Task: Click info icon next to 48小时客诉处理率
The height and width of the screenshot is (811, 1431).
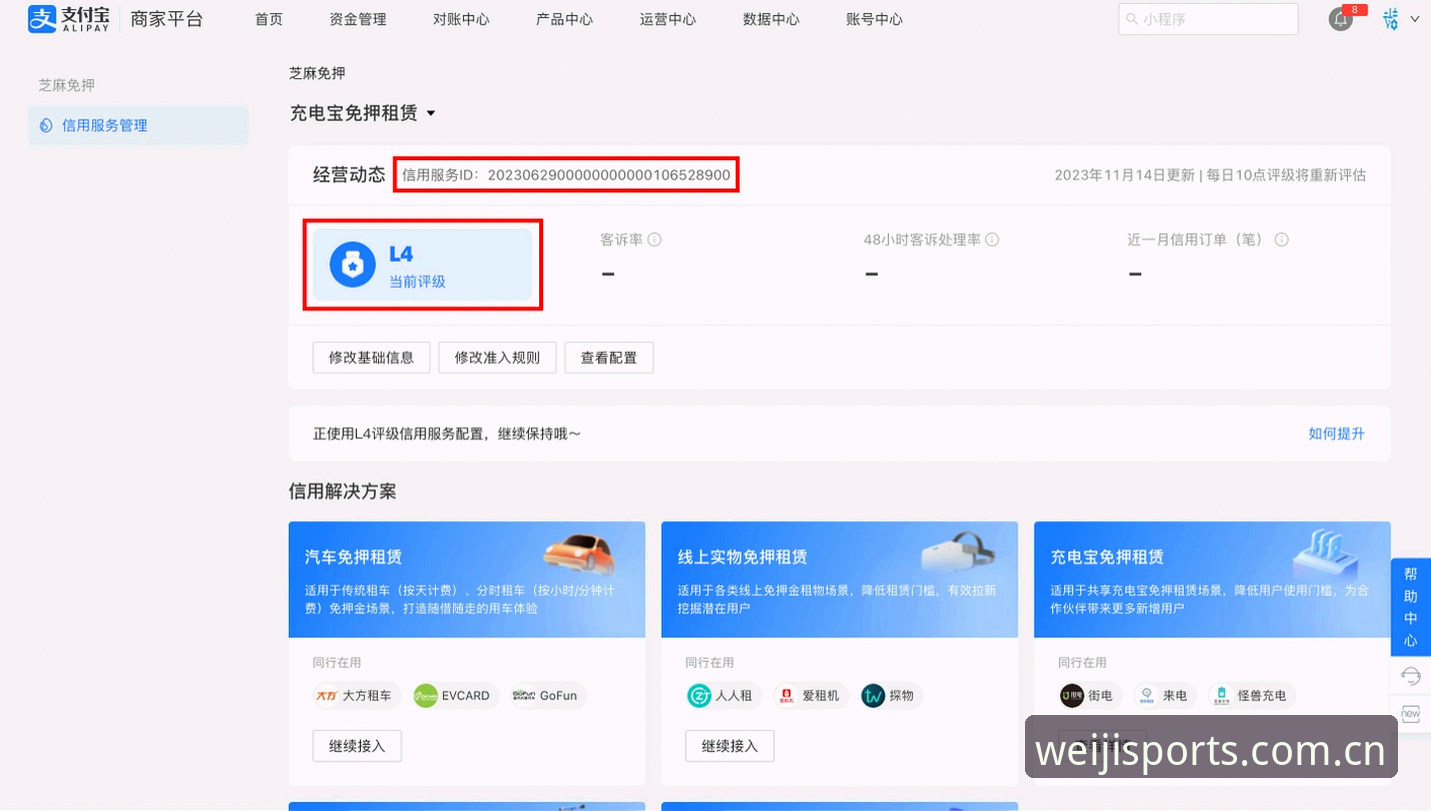Action: coord(992,240)
